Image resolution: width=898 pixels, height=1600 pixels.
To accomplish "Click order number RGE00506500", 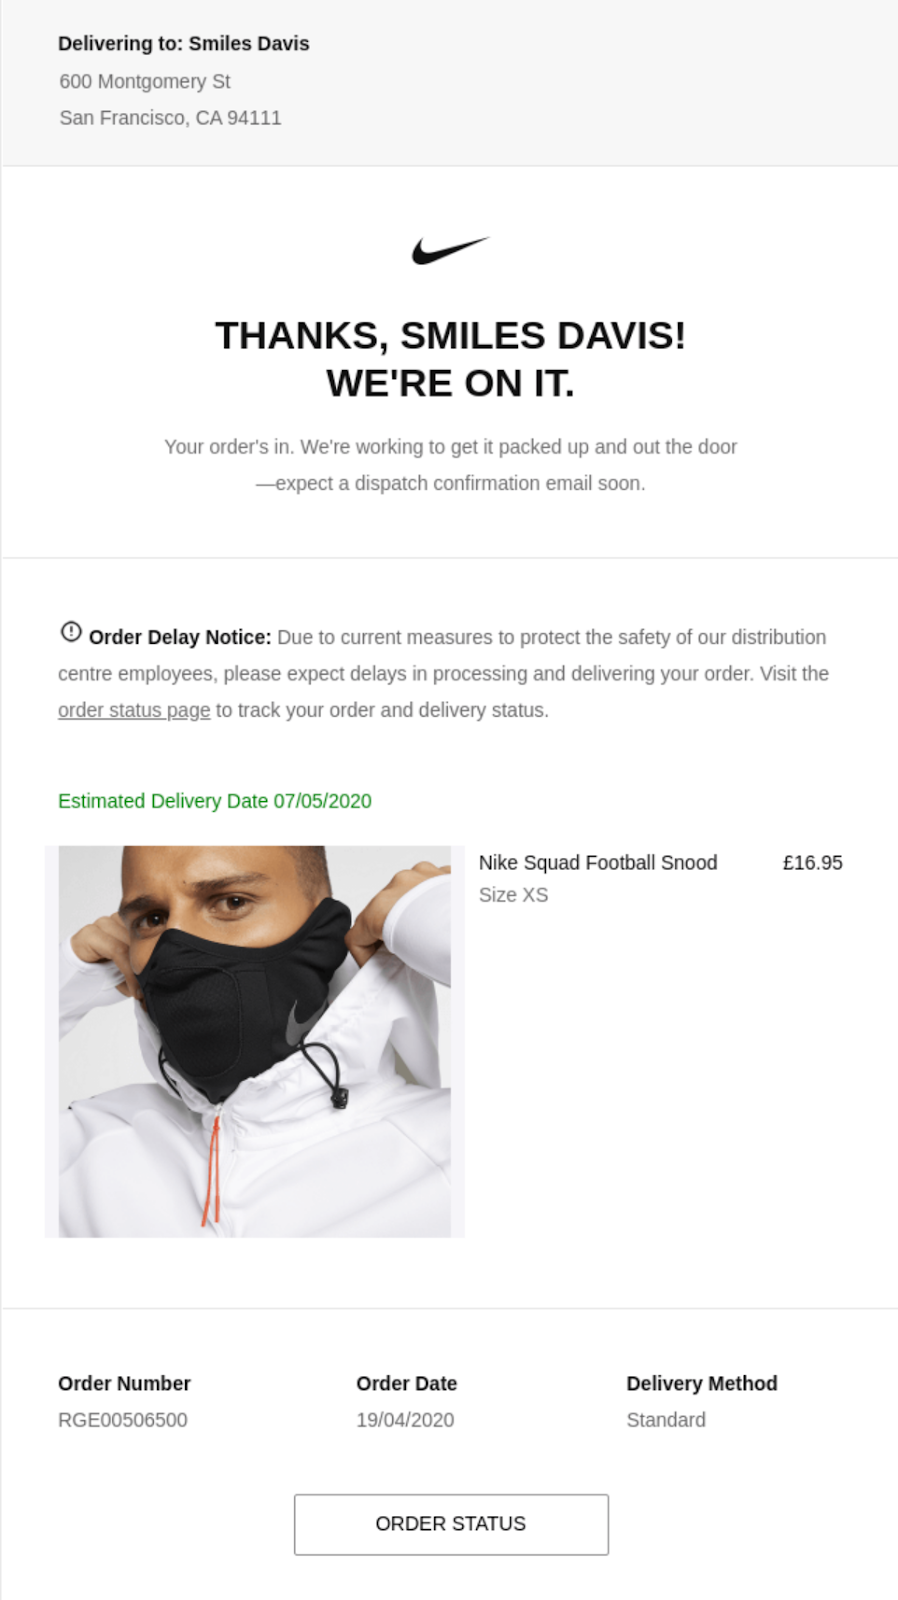I will 122,1420.
